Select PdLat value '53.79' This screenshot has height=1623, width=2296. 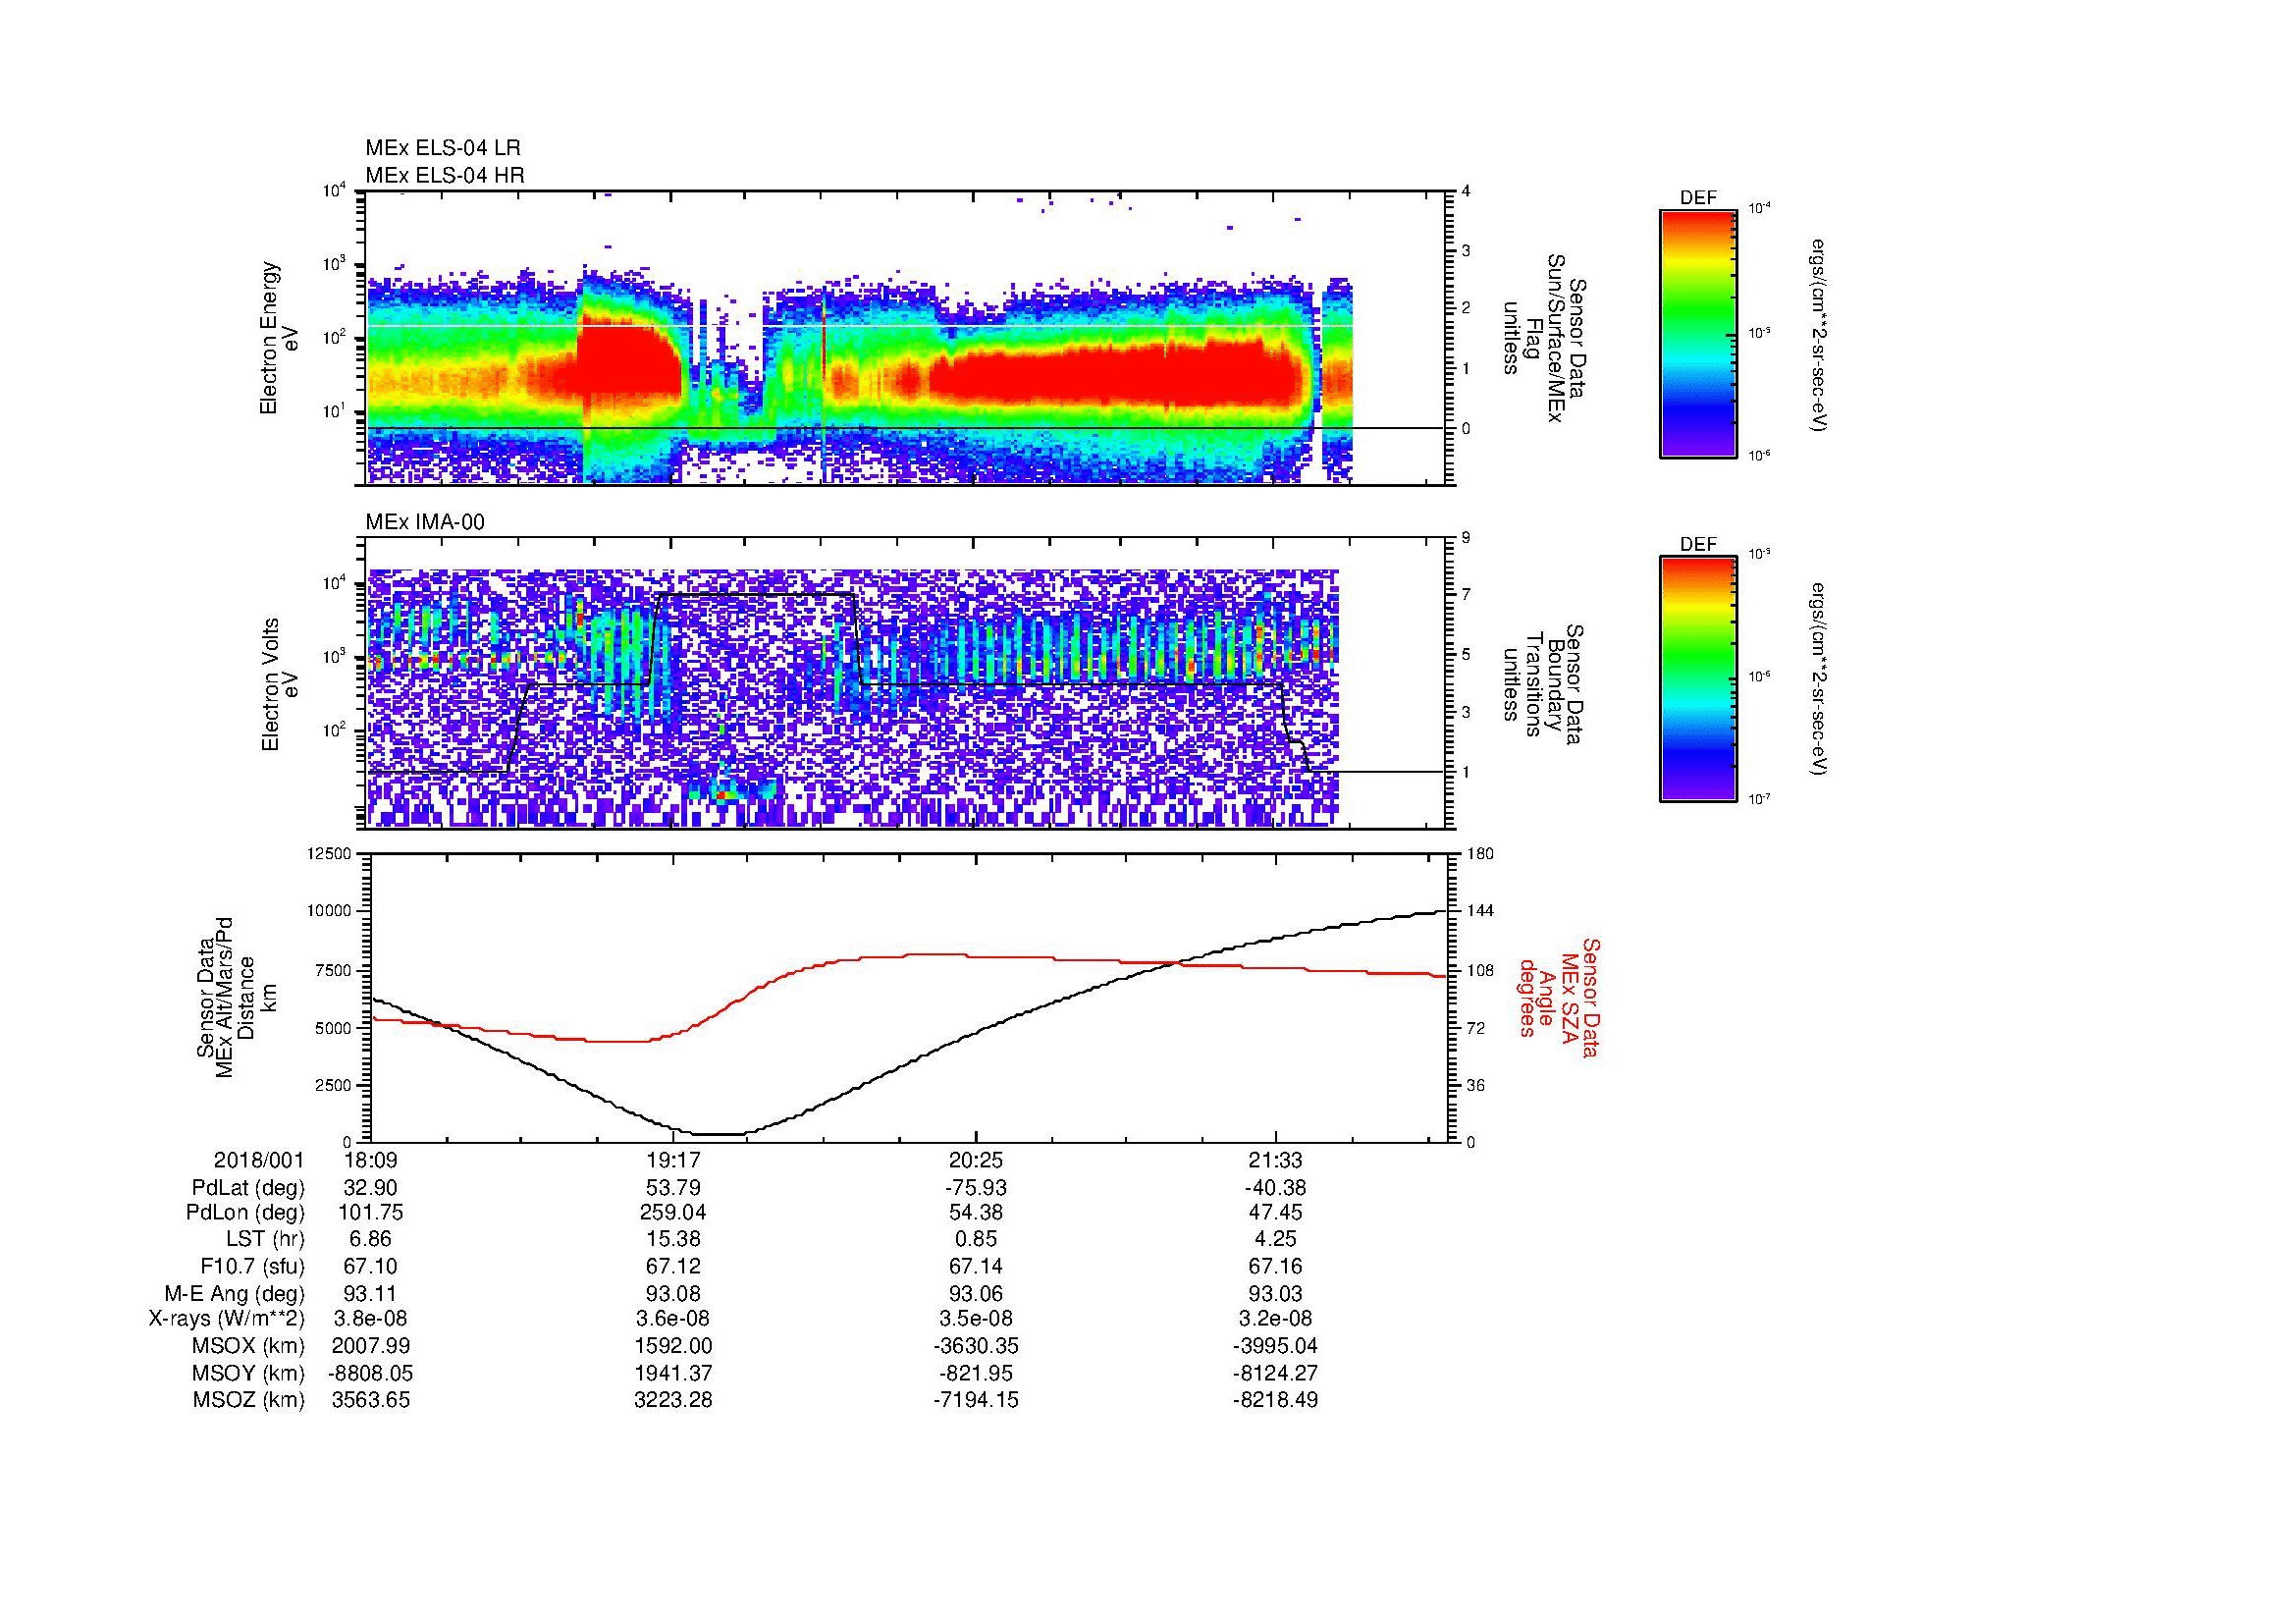tap(673, 1188)
